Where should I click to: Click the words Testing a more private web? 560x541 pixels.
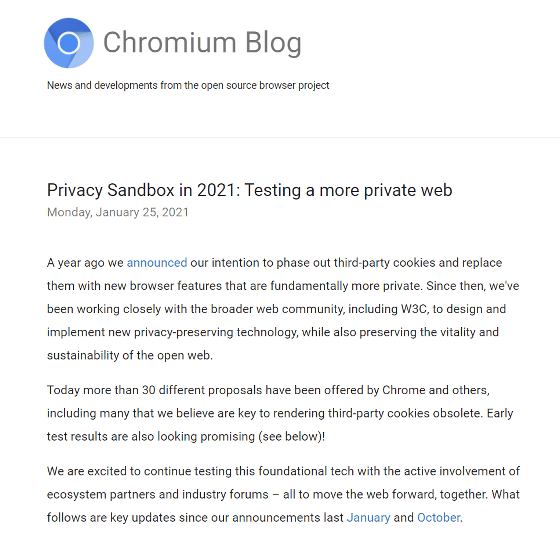(x=348, y=190)
